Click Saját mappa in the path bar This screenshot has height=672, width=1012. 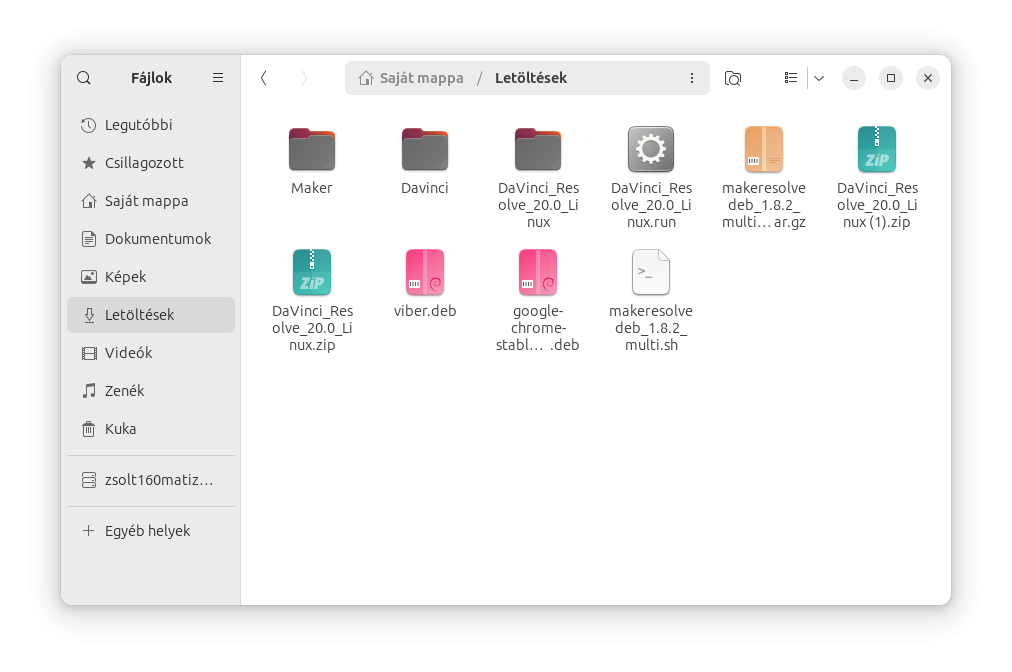point(420,78)
